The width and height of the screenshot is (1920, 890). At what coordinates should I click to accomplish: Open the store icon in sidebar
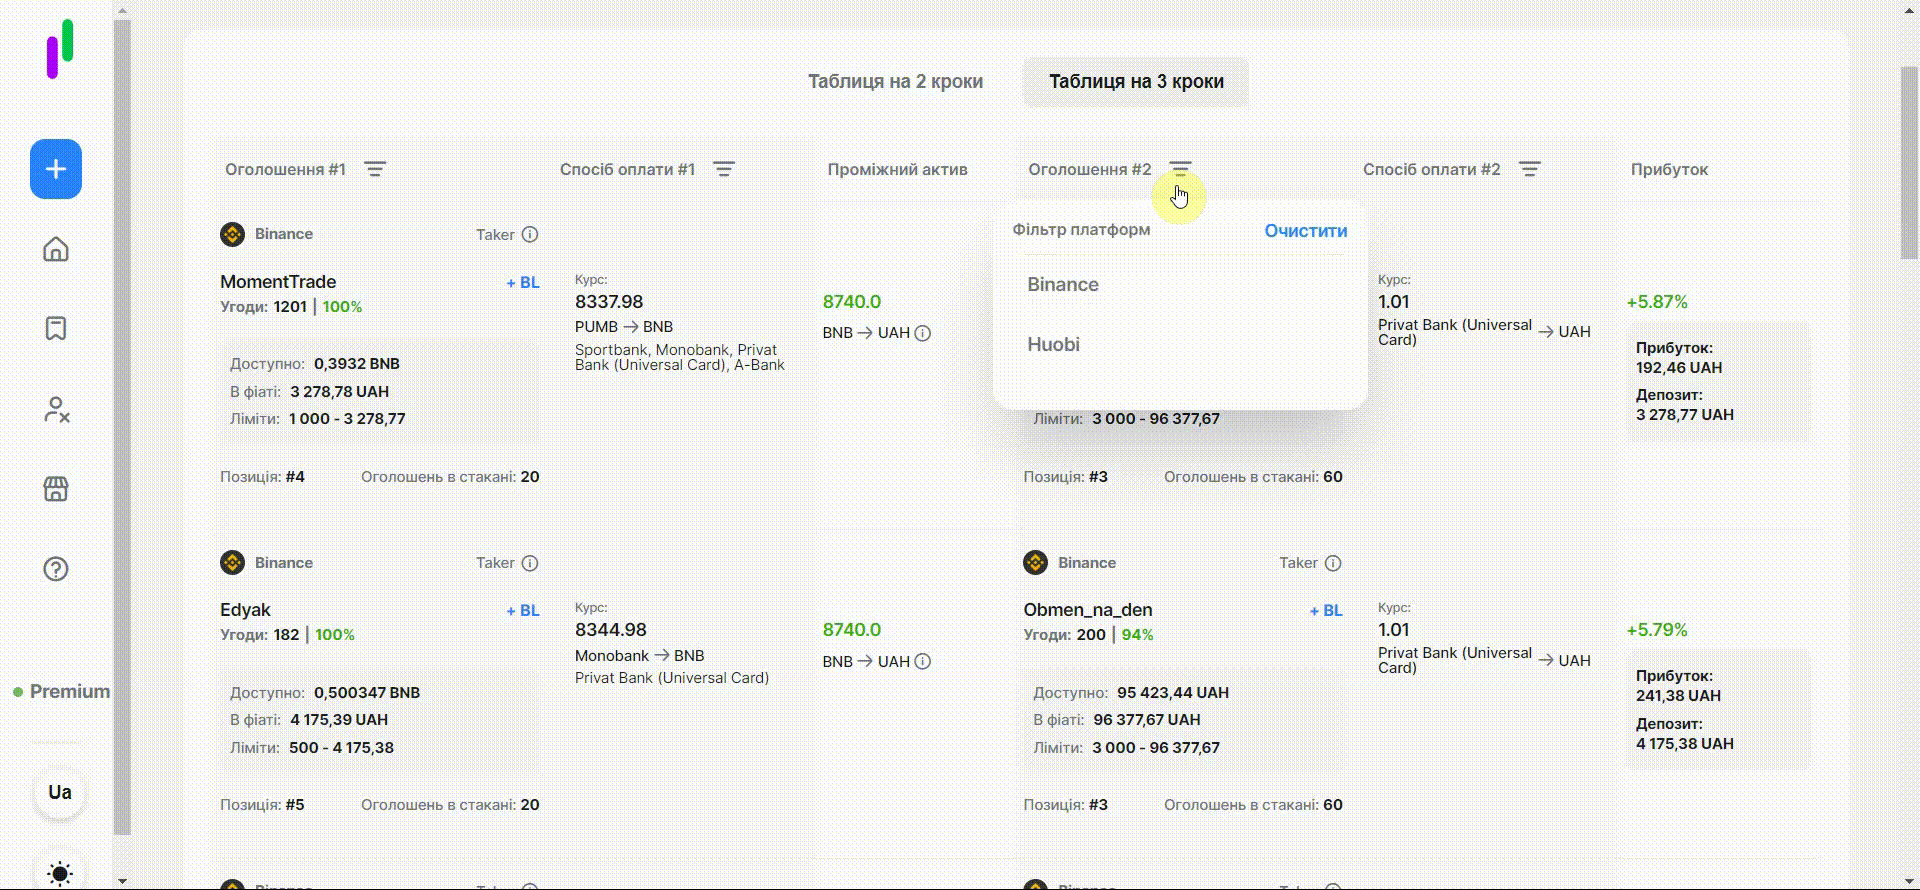(56, 489)
